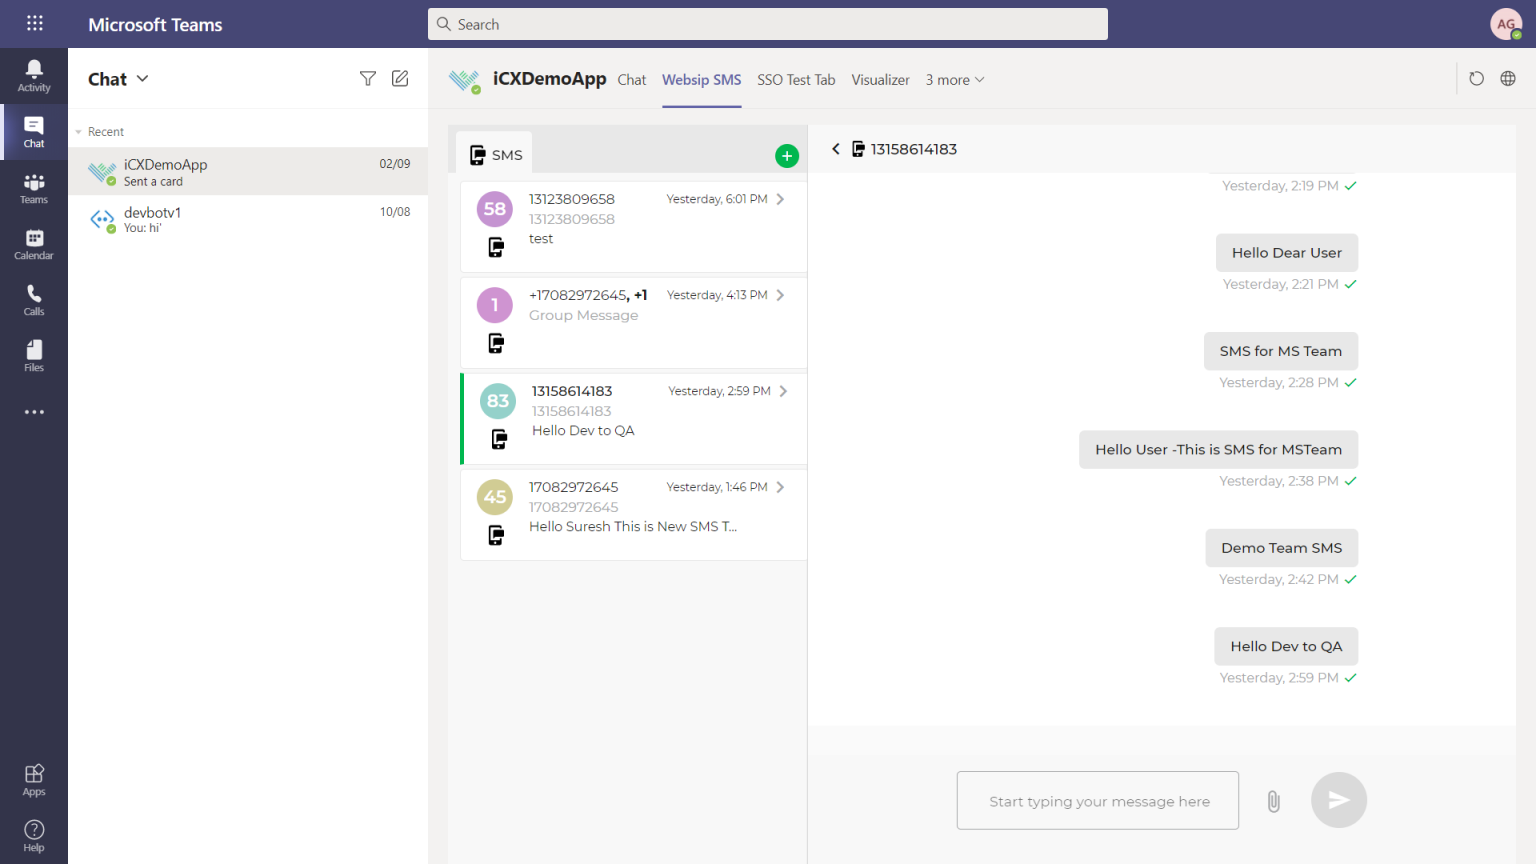
Task: Filter the chat list
Action: coord(368,77)
